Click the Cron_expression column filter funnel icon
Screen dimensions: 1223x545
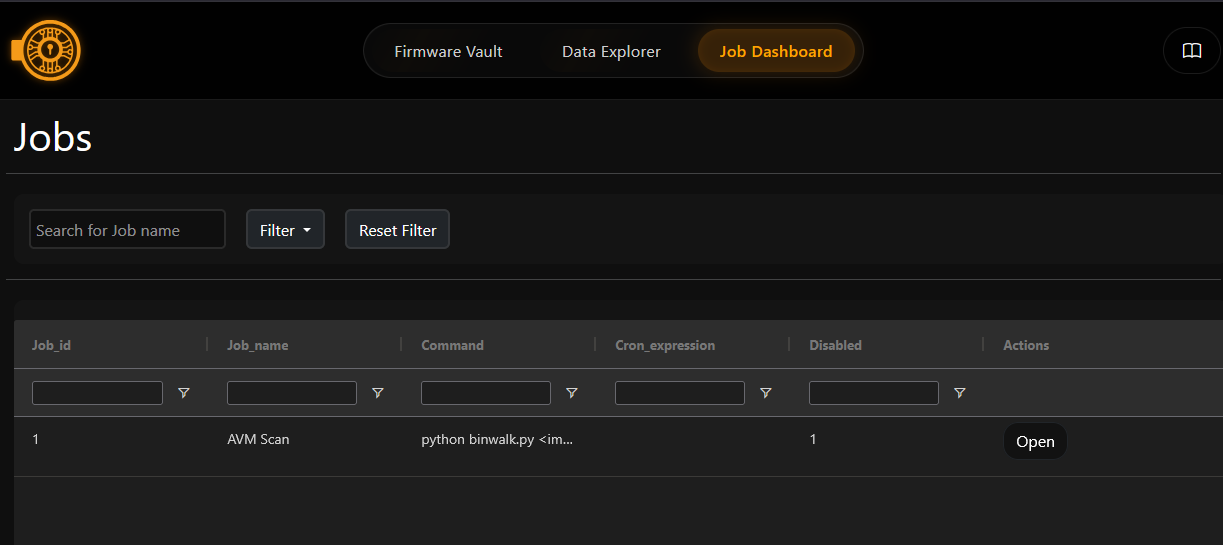pos(765,393)
